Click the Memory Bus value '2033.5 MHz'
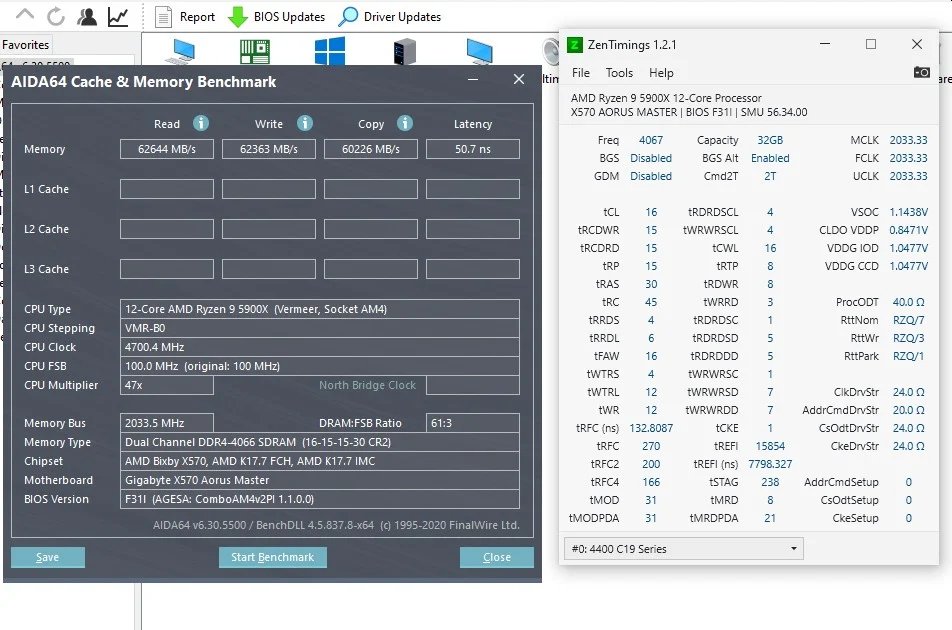Screen dimensions: 952x630 pyautogui.click(x=167, y=423)
